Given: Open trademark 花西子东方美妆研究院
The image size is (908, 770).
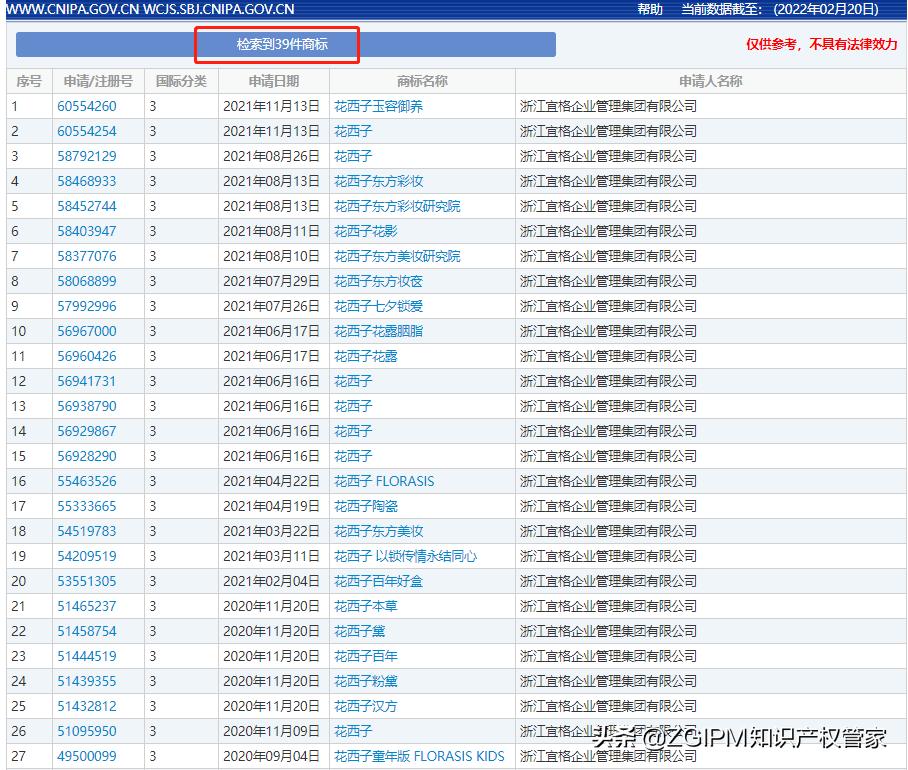Looking at the screenshot, I should coord(397,256).
